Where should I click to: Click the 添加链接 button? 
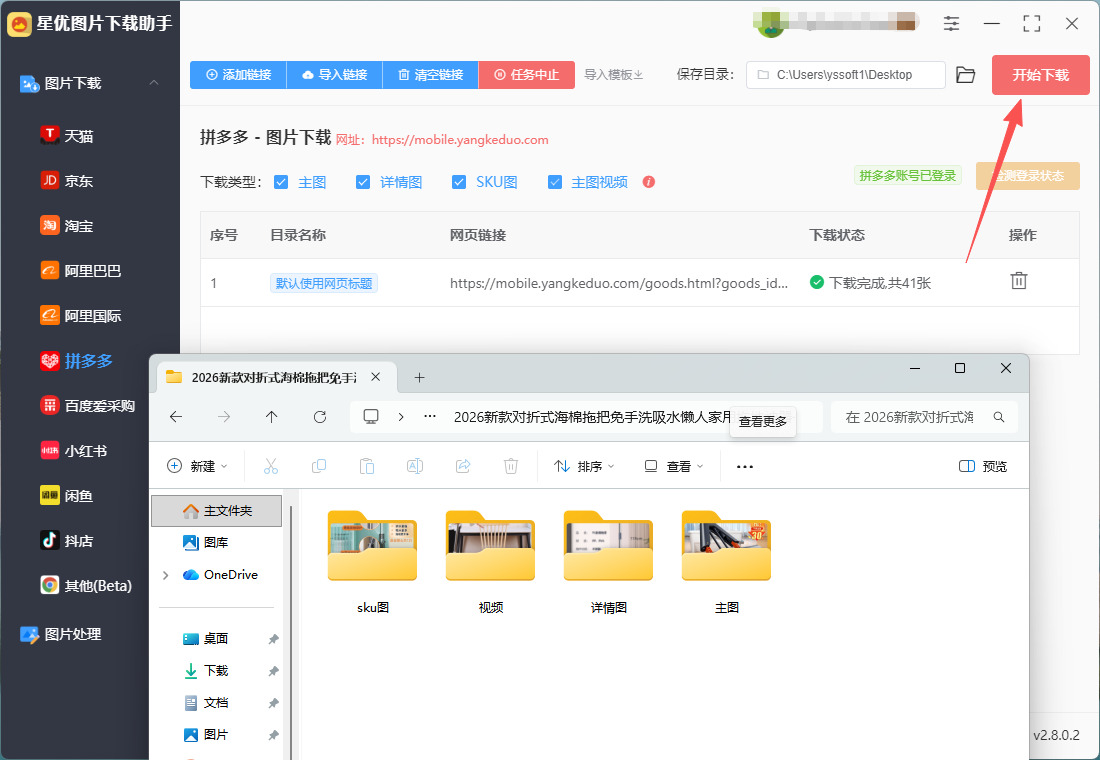click(x=238, y=74)
